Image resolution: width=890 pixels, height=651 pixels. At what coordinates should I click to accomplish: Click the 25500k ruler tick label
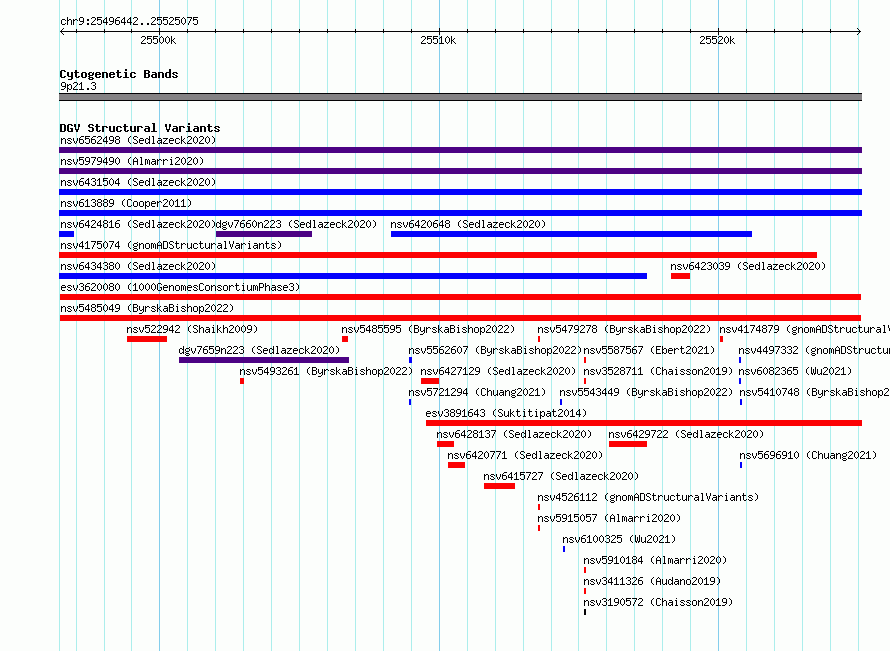[x=158, y=40]
